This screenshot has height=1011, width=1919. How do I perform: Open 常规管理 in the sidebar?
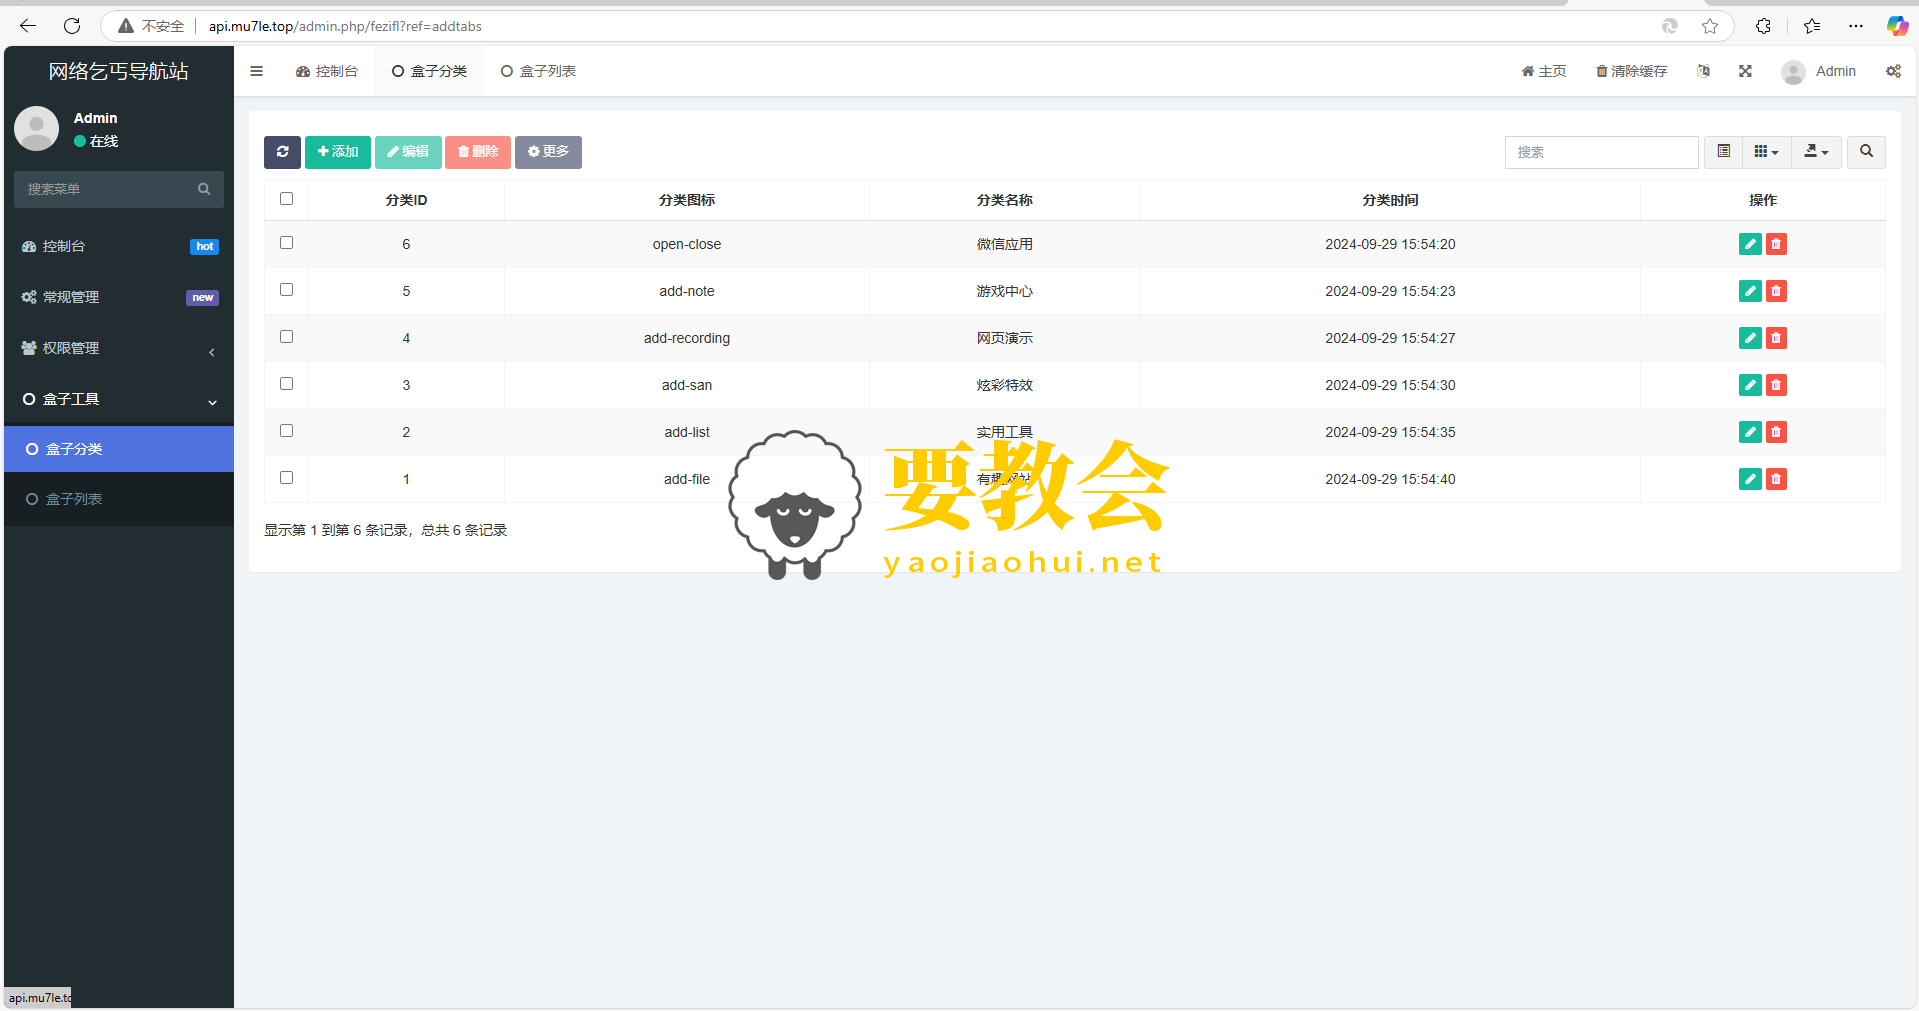pyautogui.click(x=119, y=297)
